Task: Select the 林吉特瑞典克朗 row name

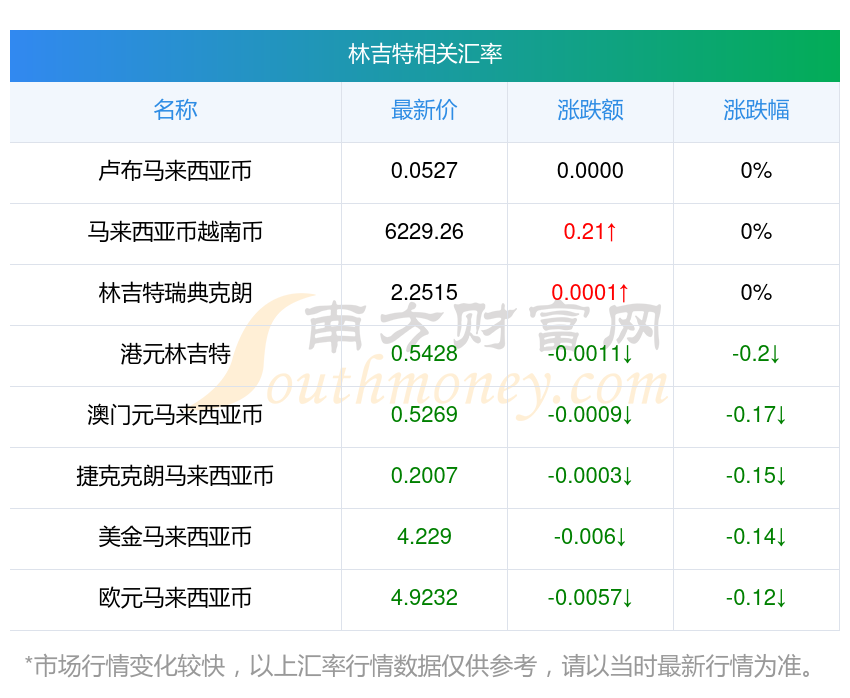Action: (x=175, y=293)
